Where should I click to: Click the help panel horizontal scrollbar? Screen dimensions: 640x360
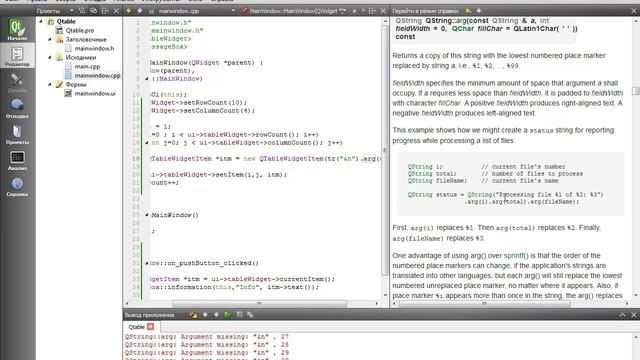click(484, 304)
